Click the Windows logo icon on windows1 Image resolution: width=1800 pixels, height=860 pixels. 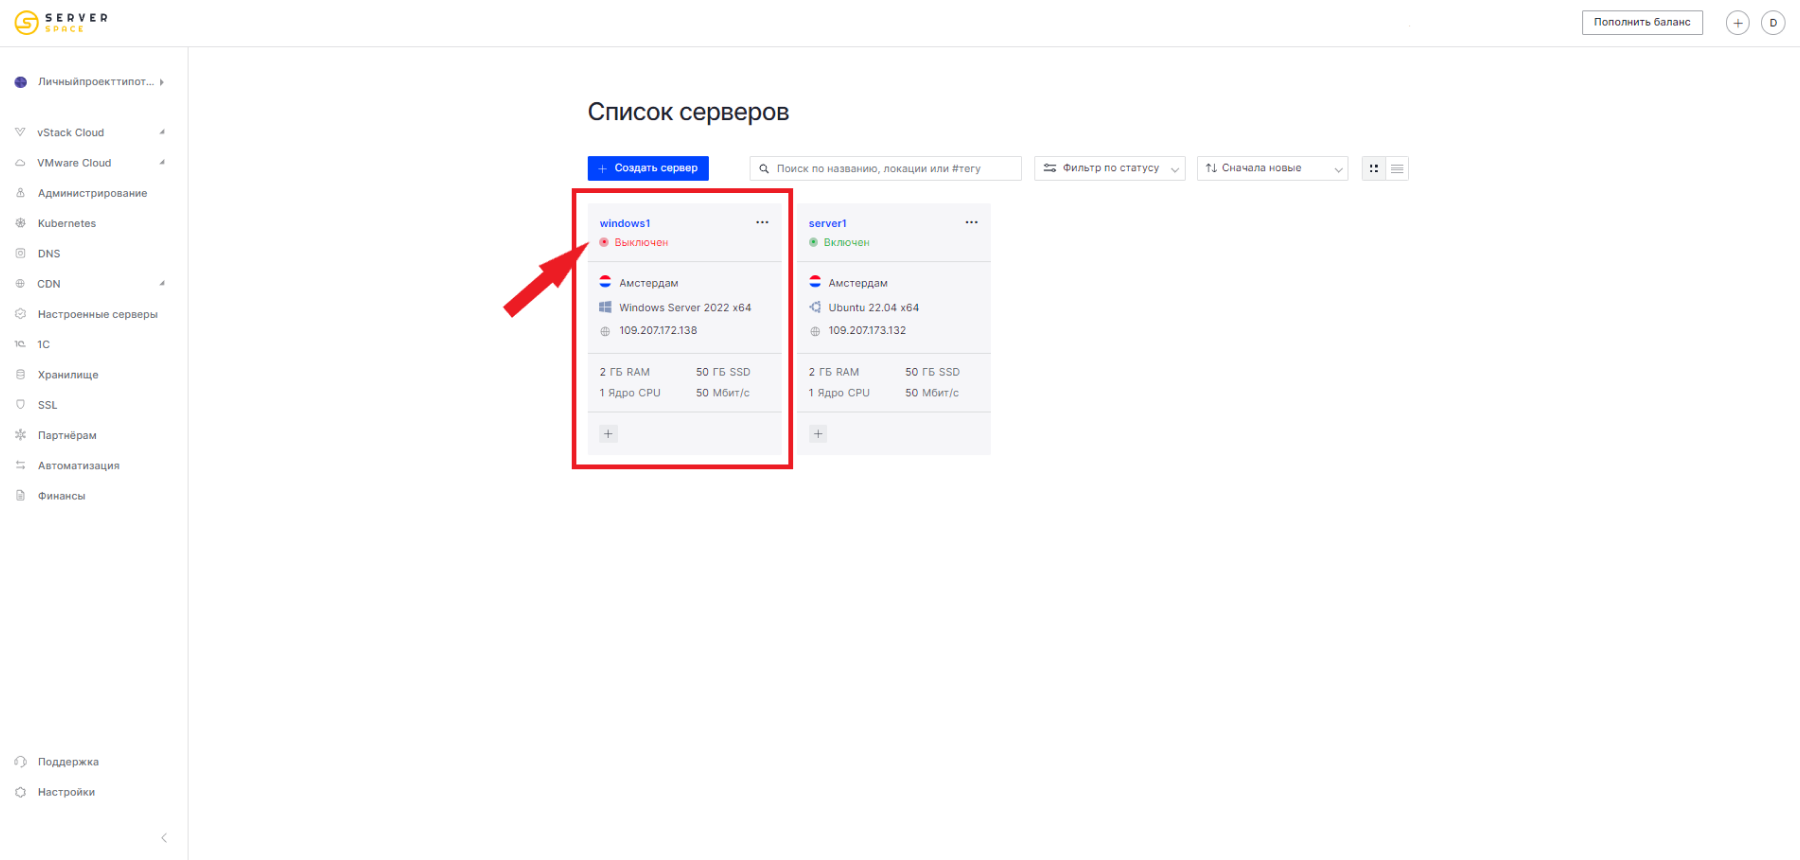tap(605, 307)
